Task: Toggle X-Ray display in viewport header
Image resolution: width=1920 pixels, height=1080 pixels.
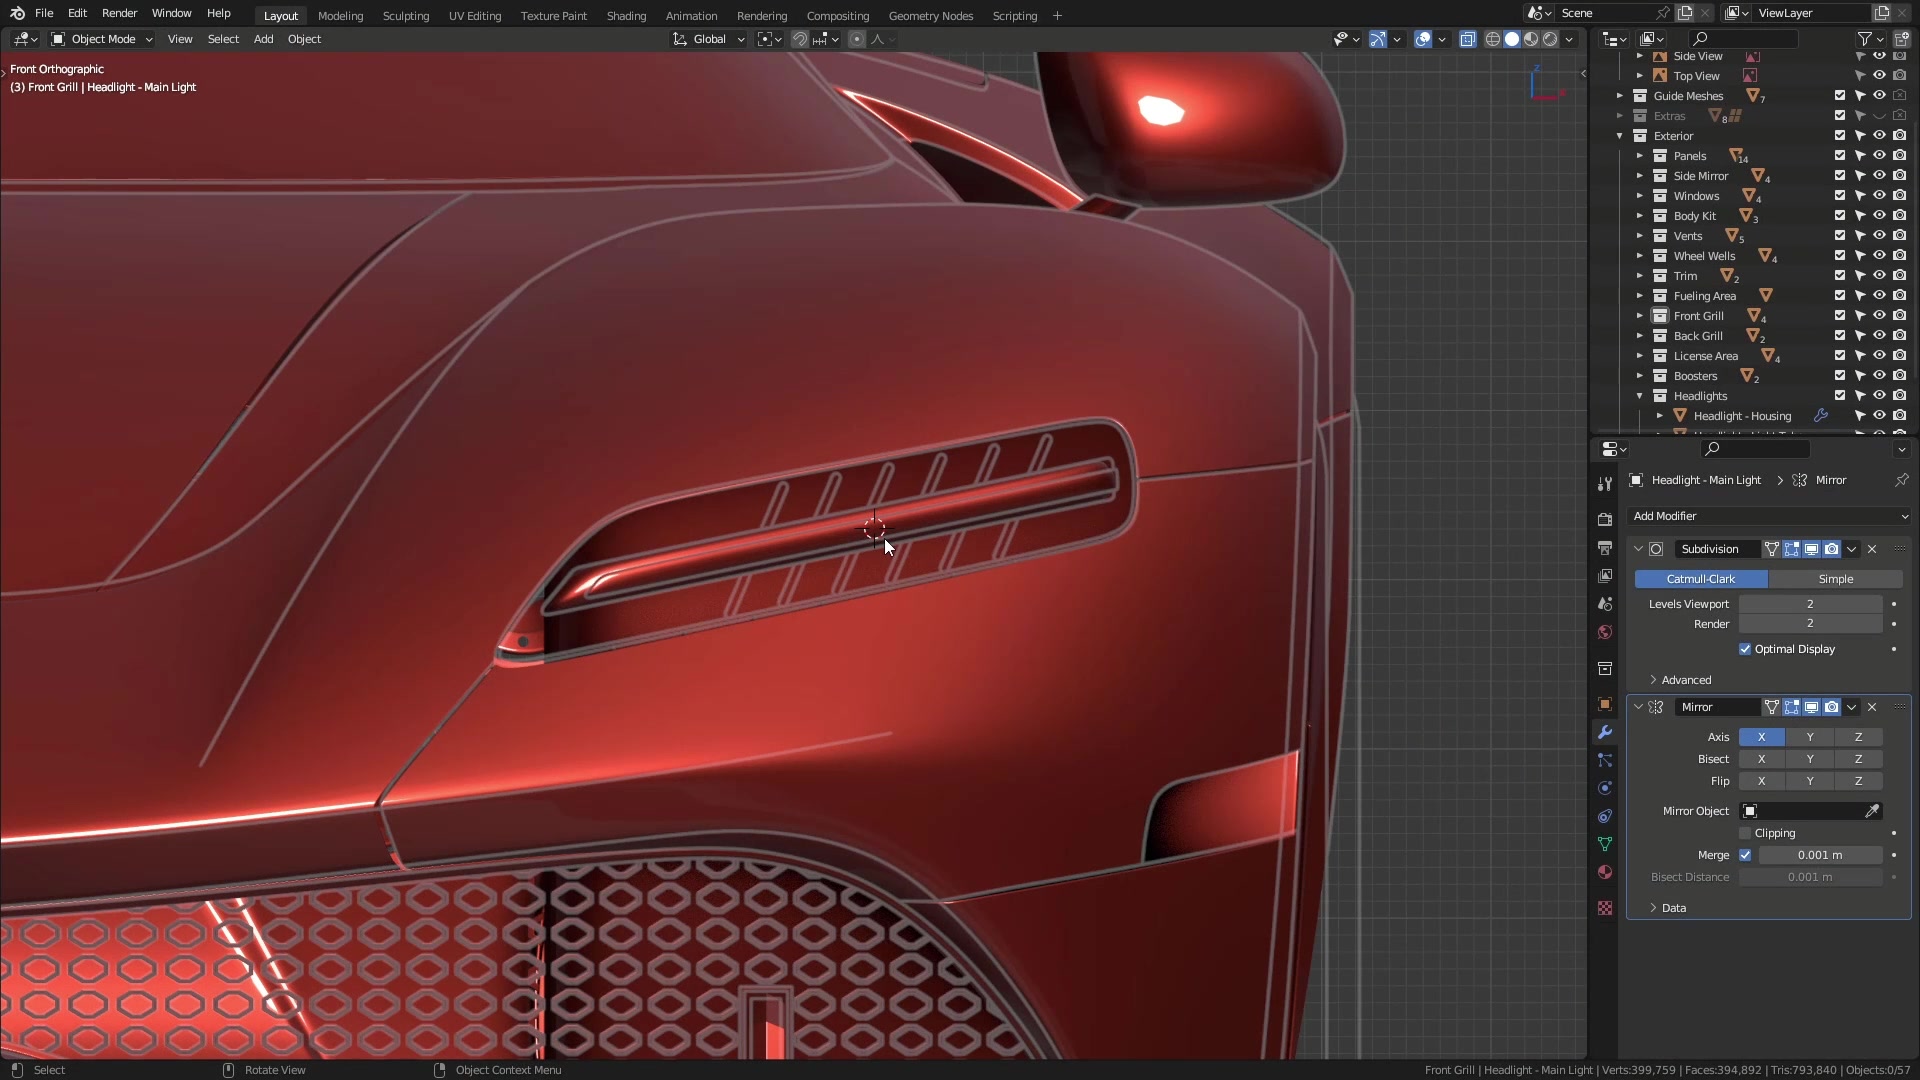Action: pos(1467,39)
